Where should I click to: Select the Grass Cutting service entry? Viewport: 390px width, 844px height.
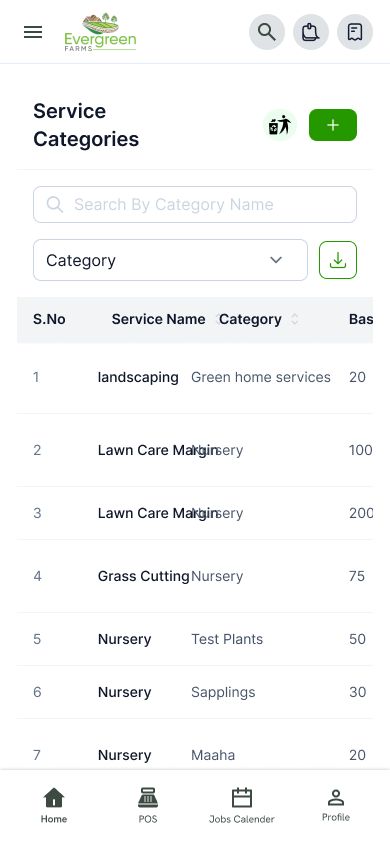click(x=144, y=576)
